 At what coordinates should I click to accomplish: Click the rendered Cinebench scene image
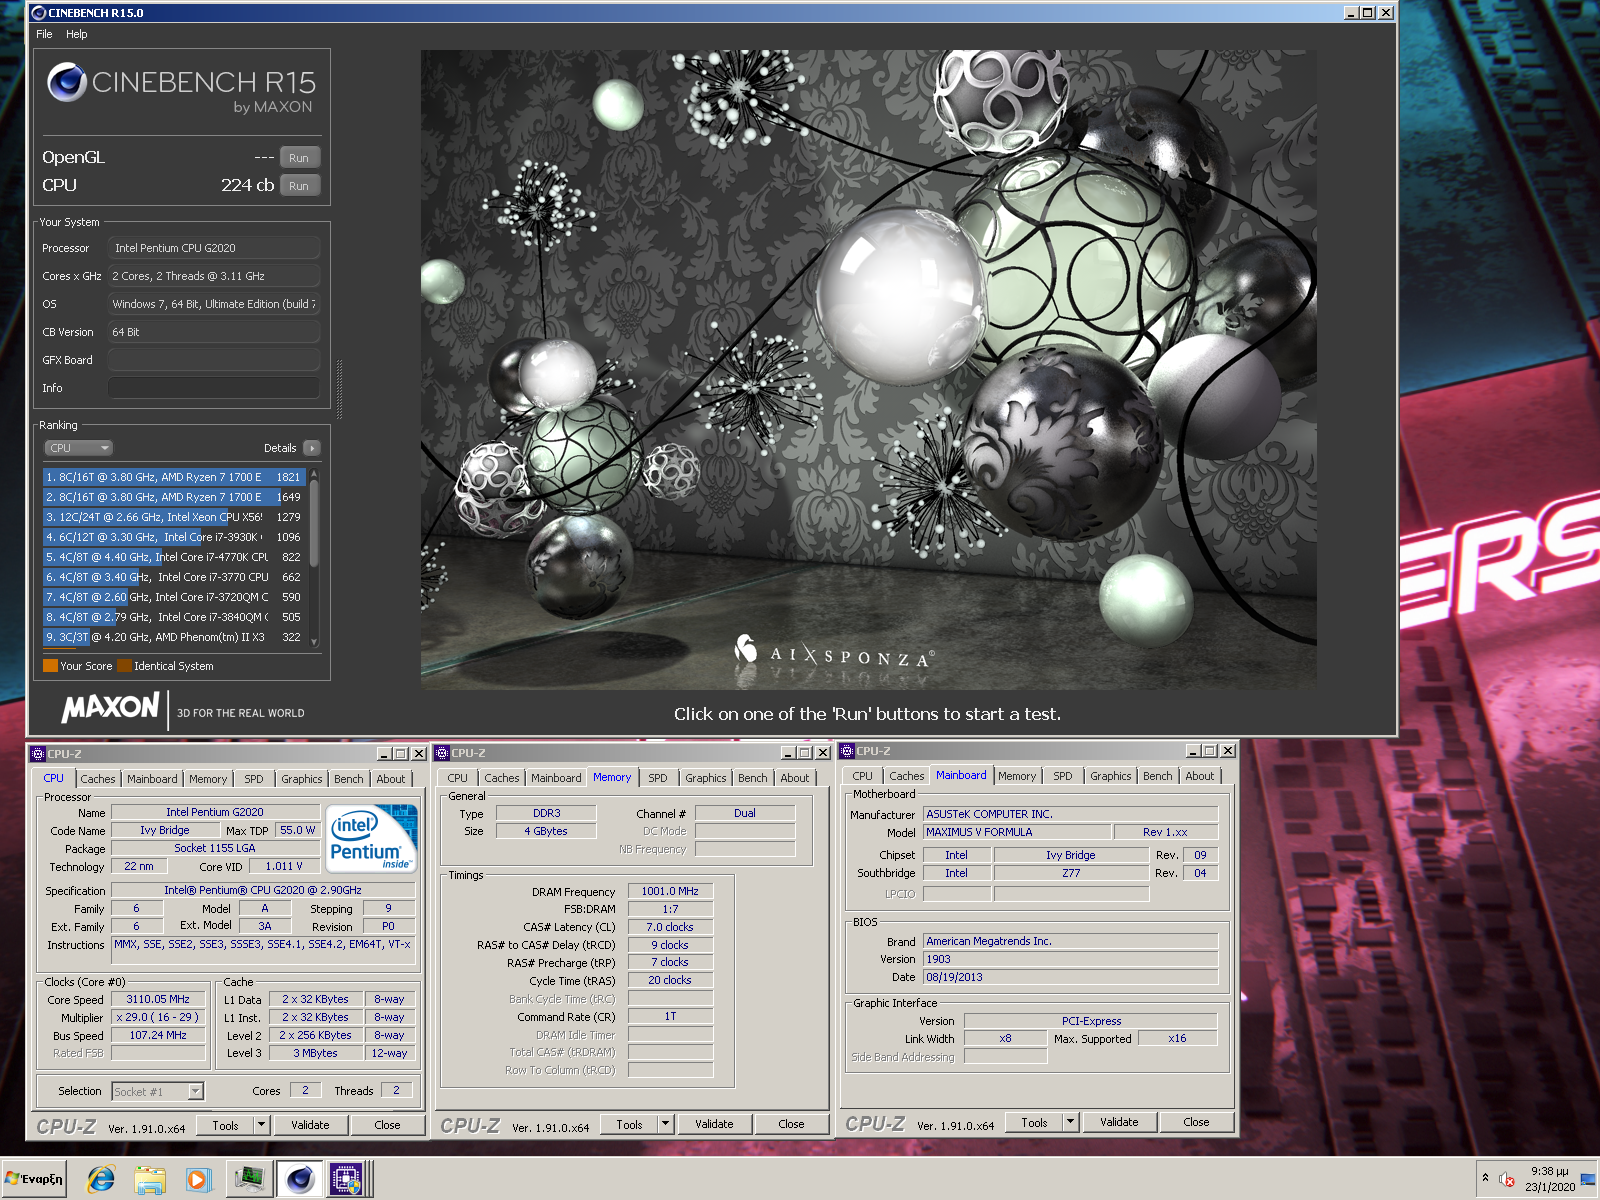(x=868, y=370)
